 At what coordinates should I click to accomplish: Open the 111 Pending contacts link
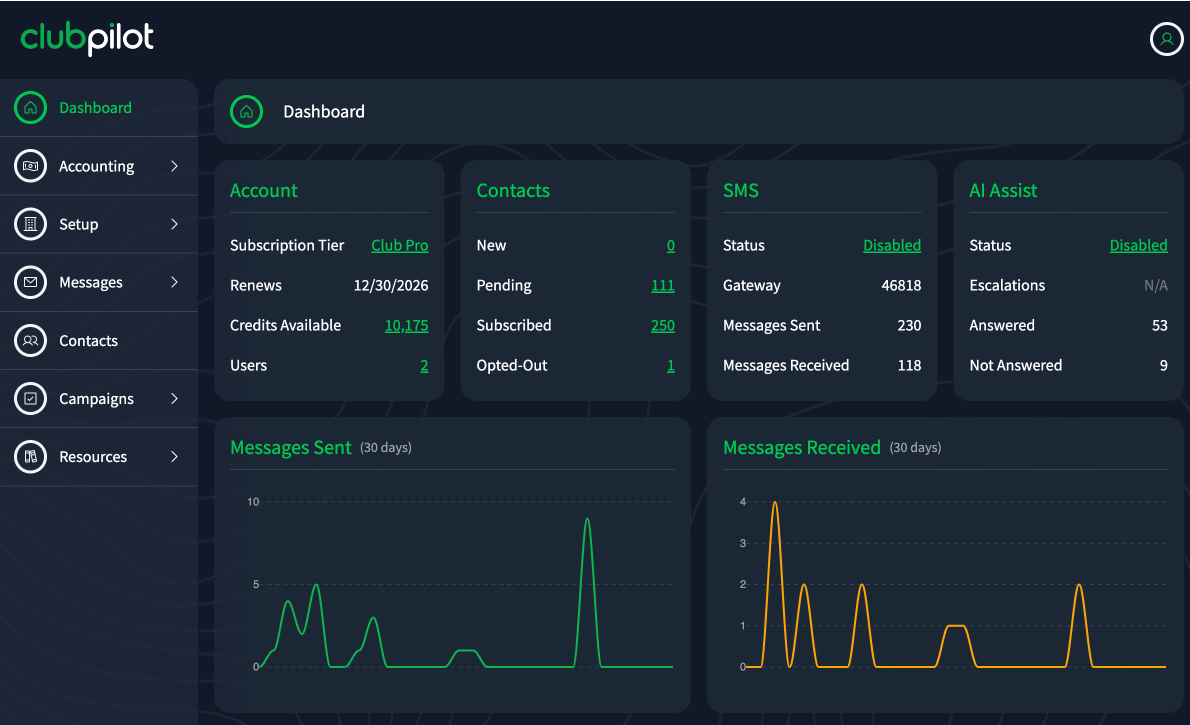point(663,285)
